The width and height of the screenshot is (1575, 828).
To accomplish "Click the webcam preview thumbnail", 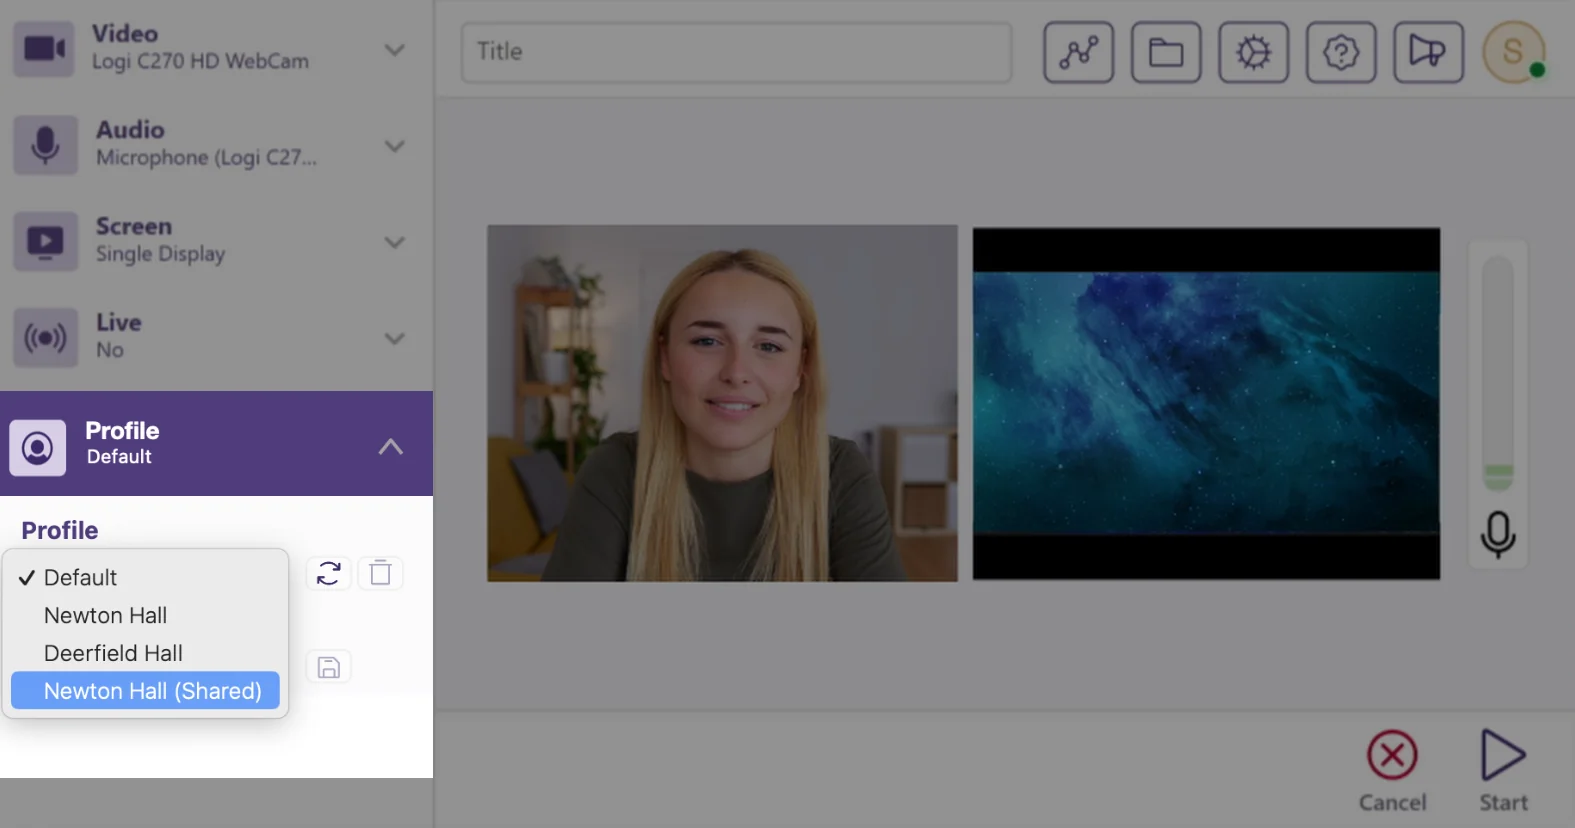I will pos(722,403).
